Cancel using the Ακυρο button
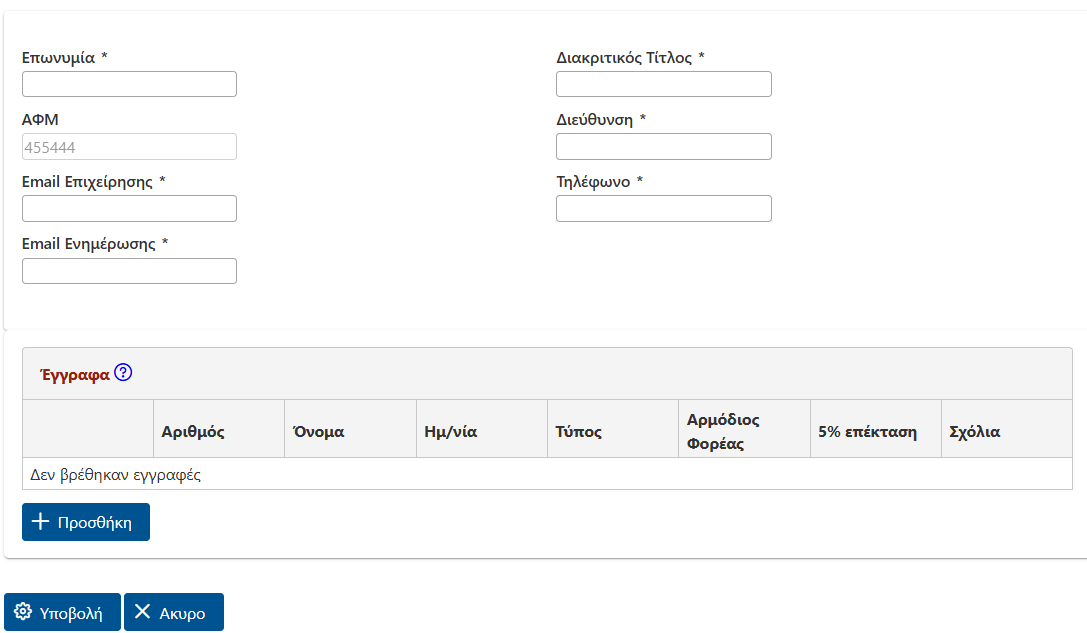 (173, 611)
